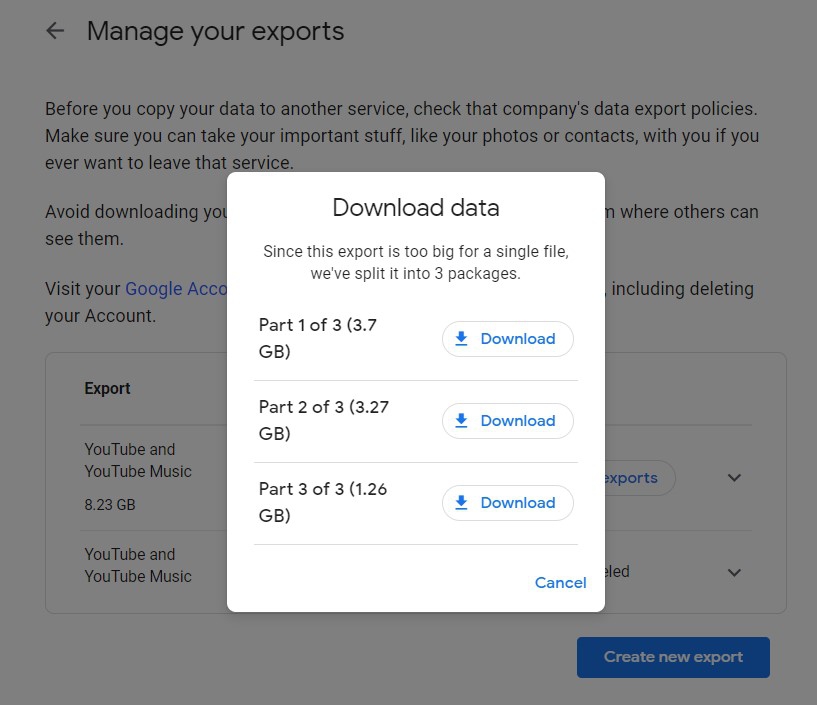Click the Export column header
The width and height of the screenshot is (817, 705).
(107, 388)
